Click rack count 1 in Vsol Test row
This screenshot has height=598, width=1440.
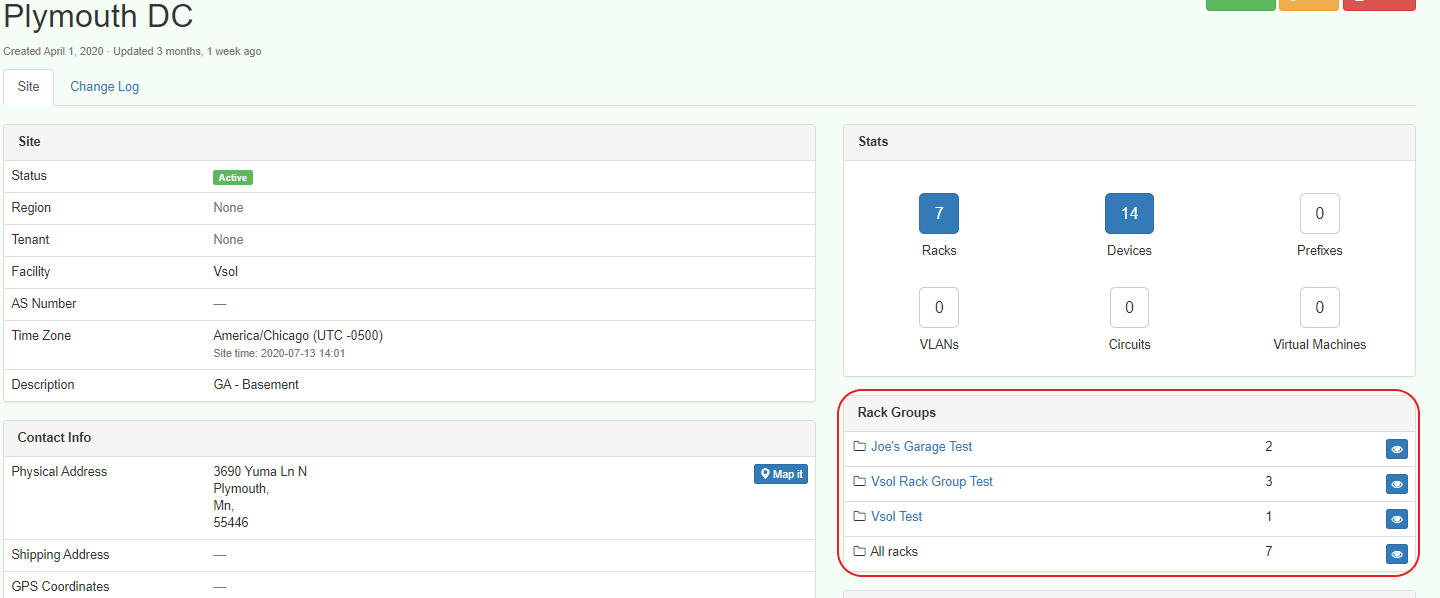click(x=1269, y=517)
